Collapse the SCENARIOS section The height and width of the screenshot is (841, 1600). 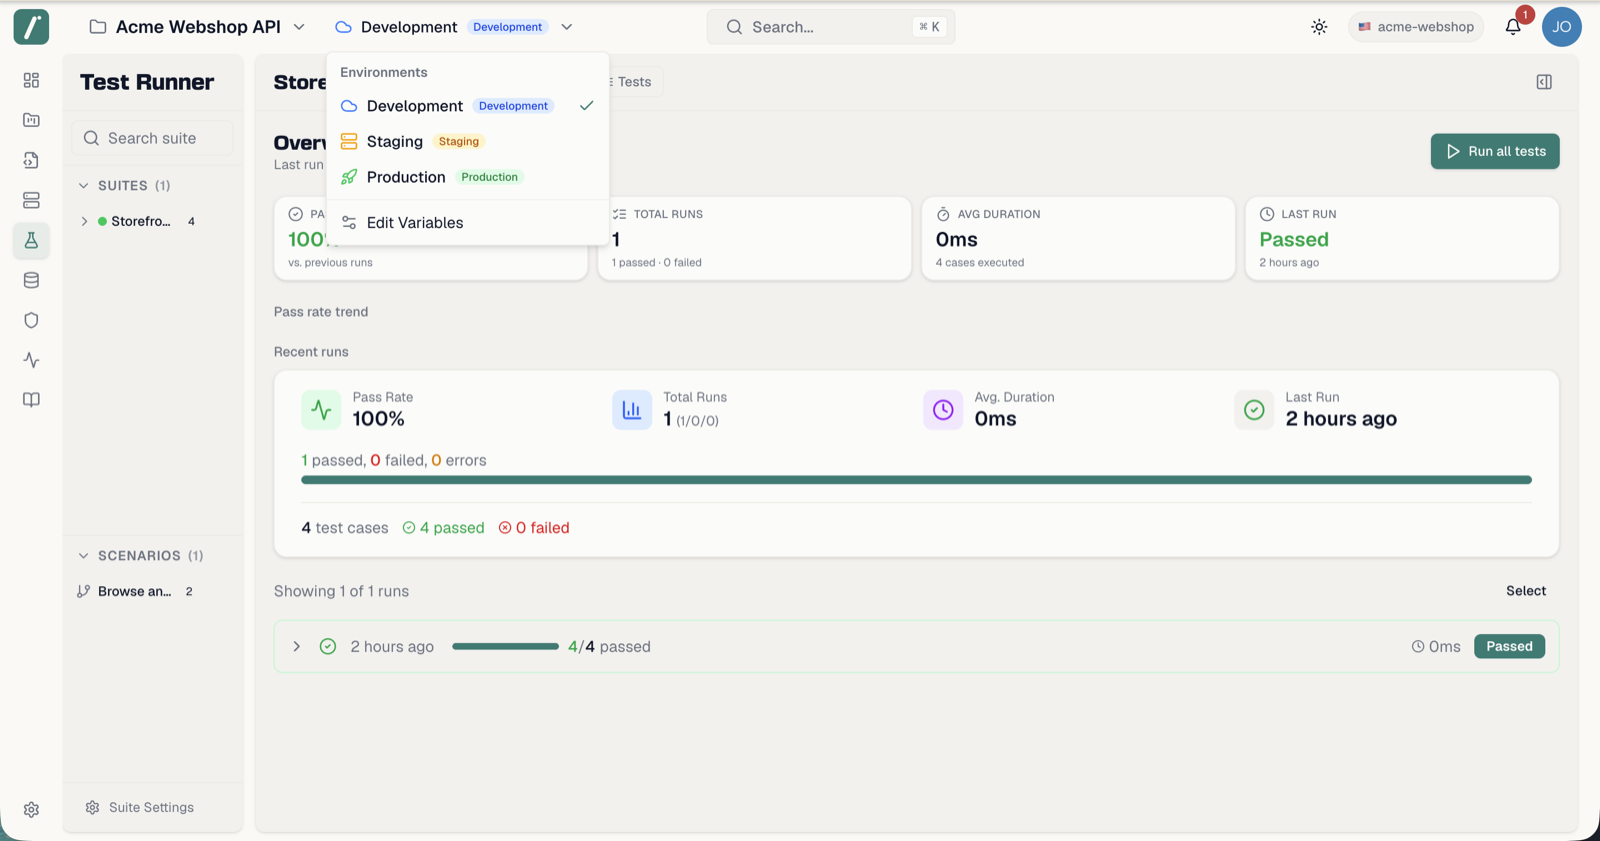(84, 556)
